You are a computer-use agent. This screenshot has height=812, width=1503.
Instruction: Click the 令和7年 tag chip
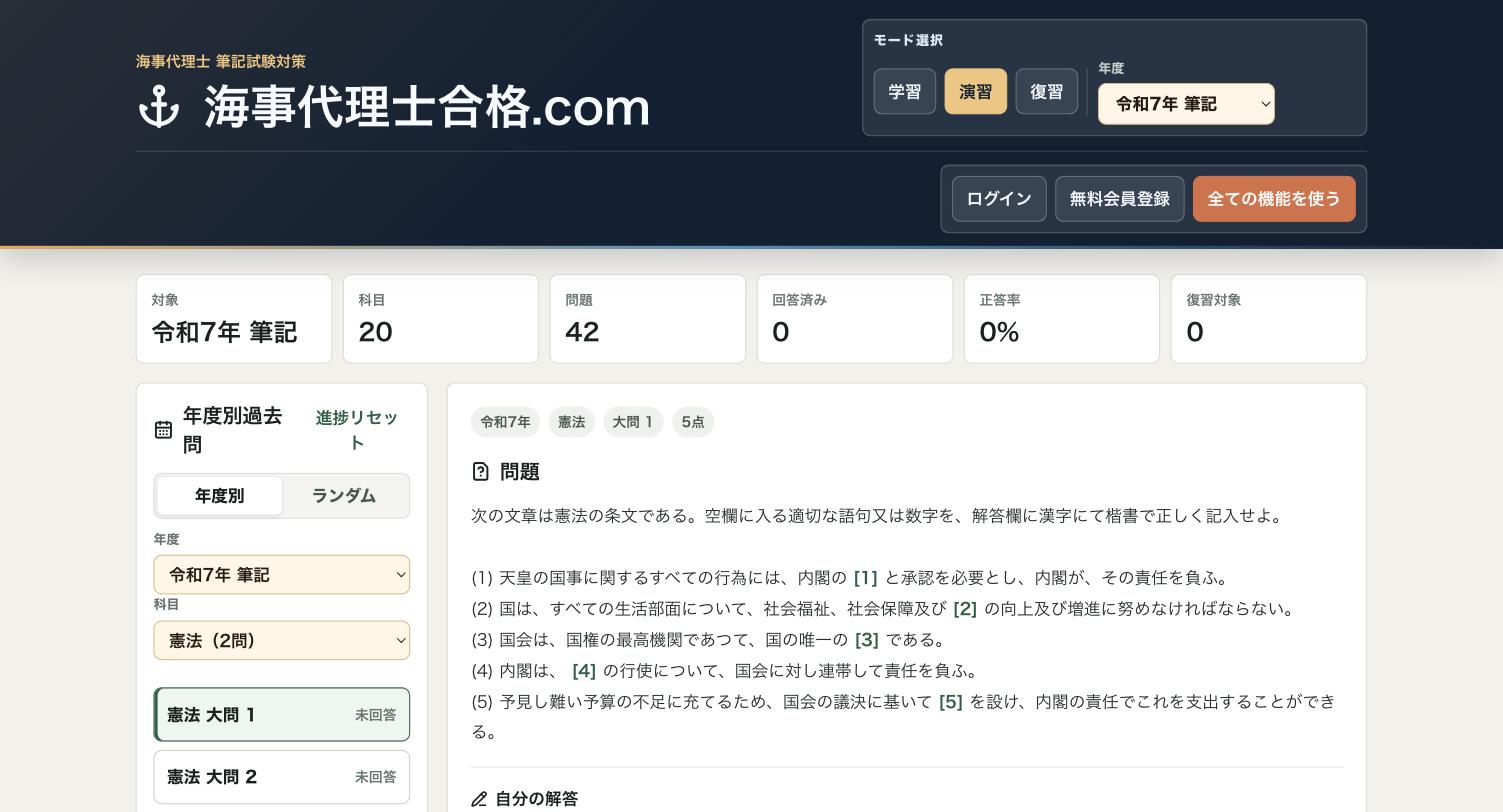(506, 422)
